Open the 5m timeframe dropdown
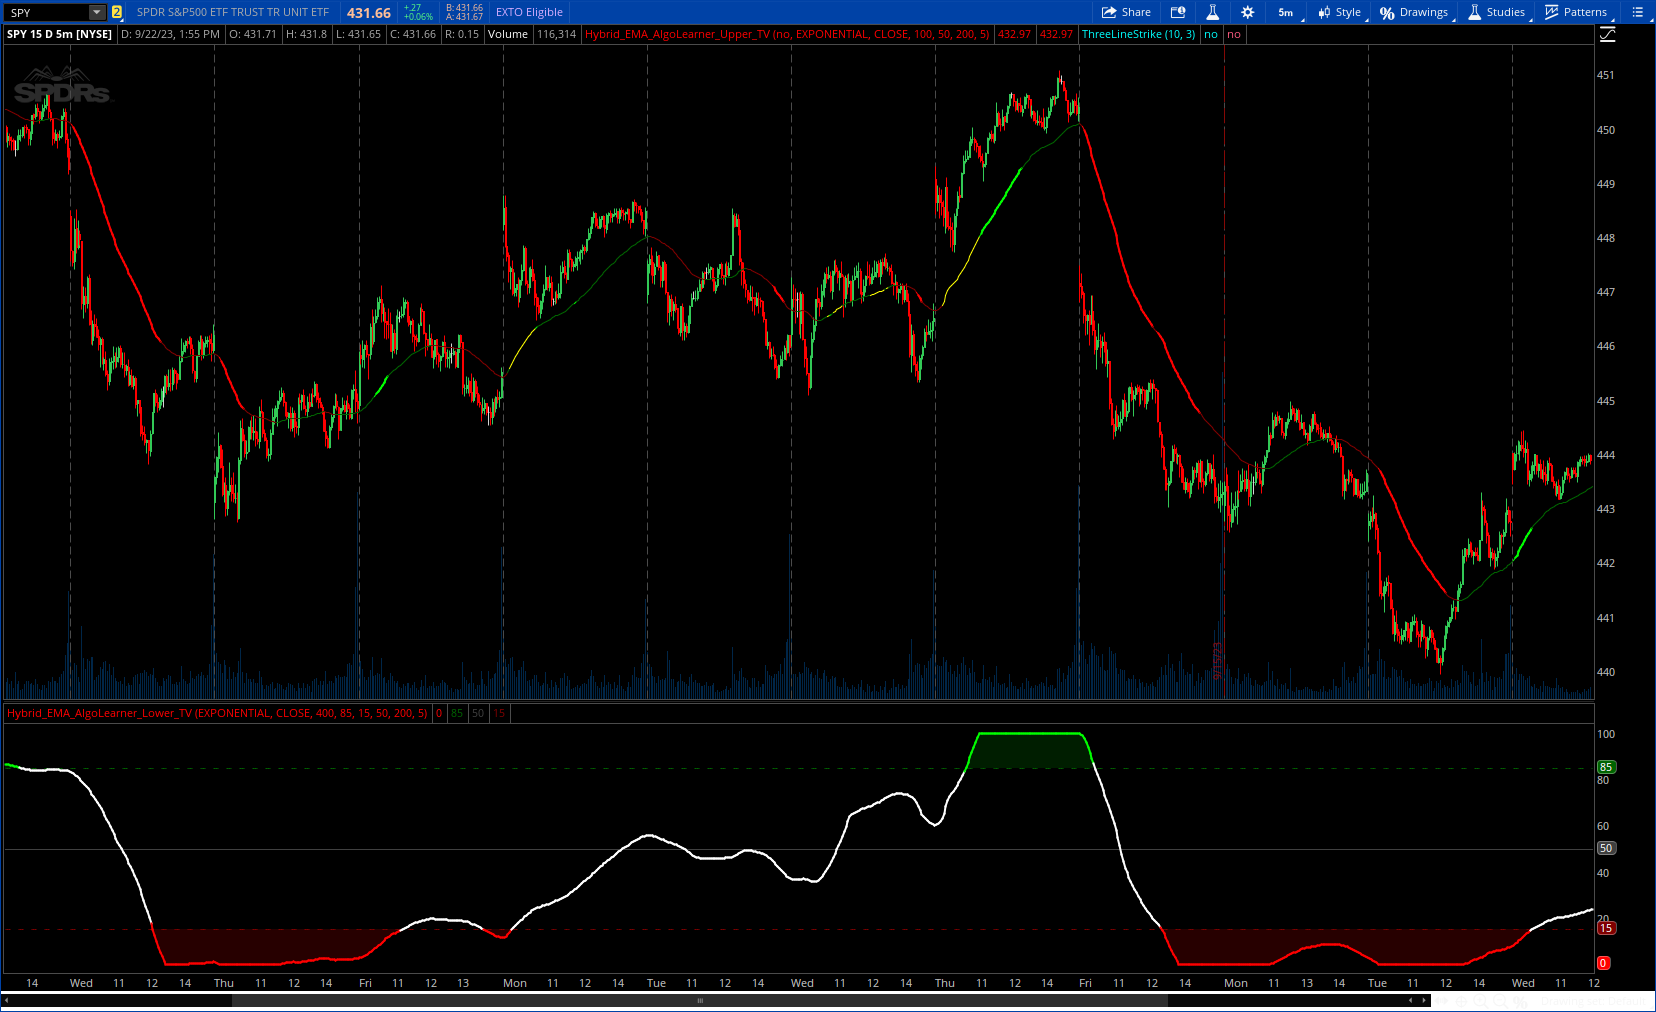 (1288, 13)
